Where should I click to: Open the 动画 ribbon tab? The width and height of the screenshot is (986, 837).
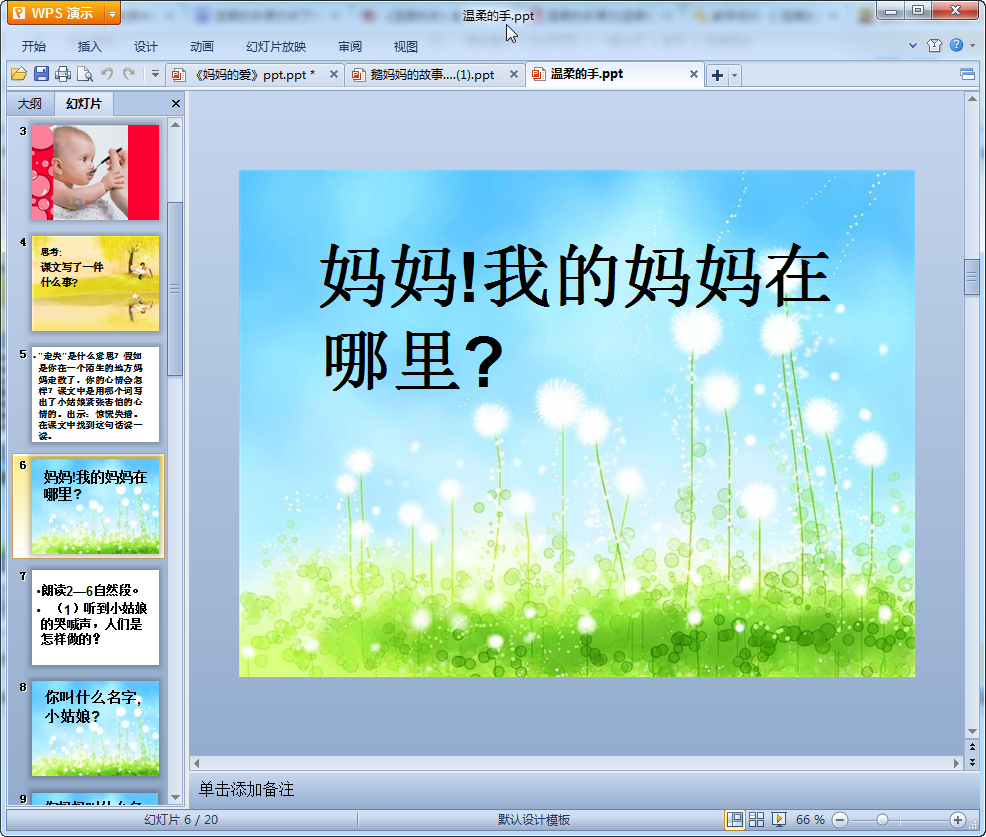pyautogui.click(x=202, y=47)
